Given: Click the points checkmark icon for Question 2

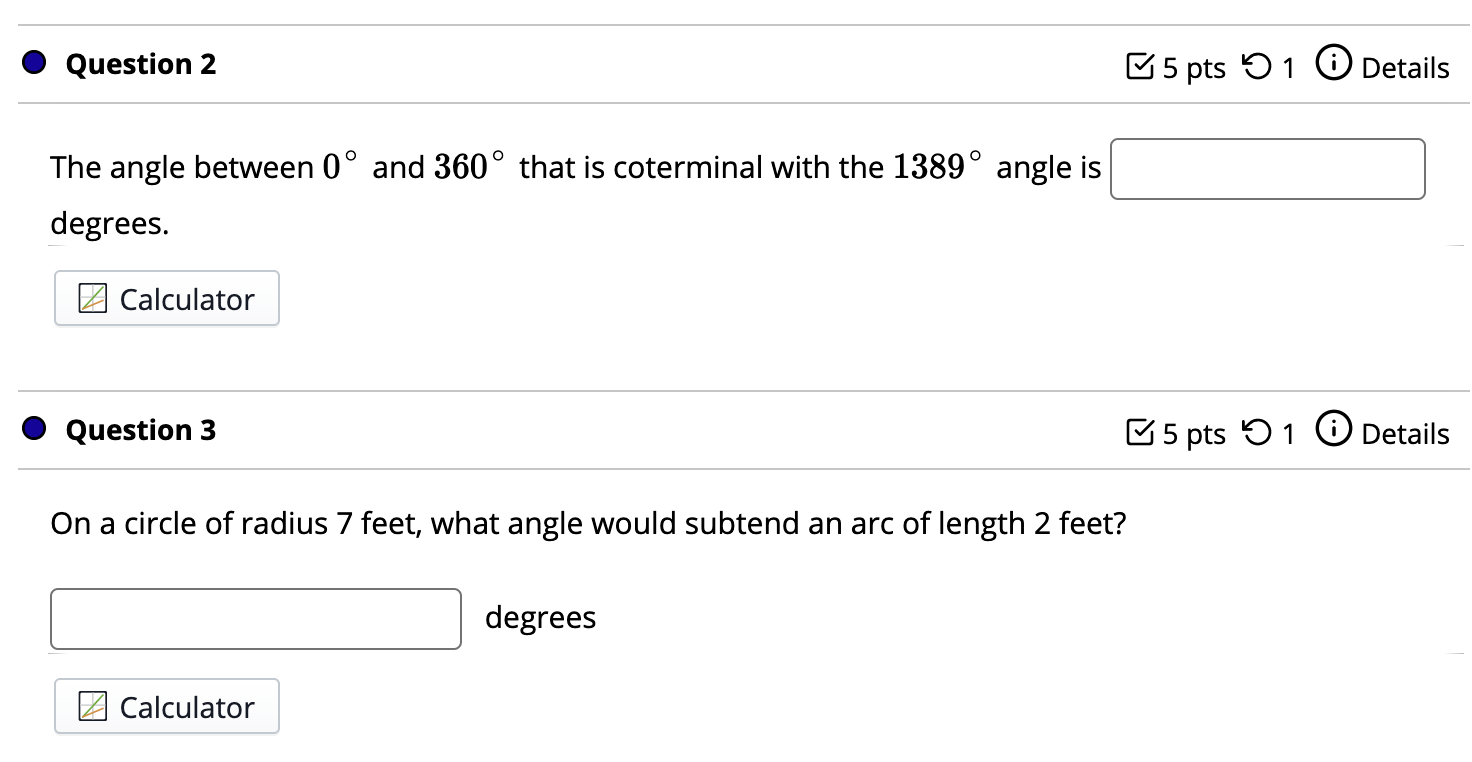Looking at the screenshot, I should [x=1138, y=67].
